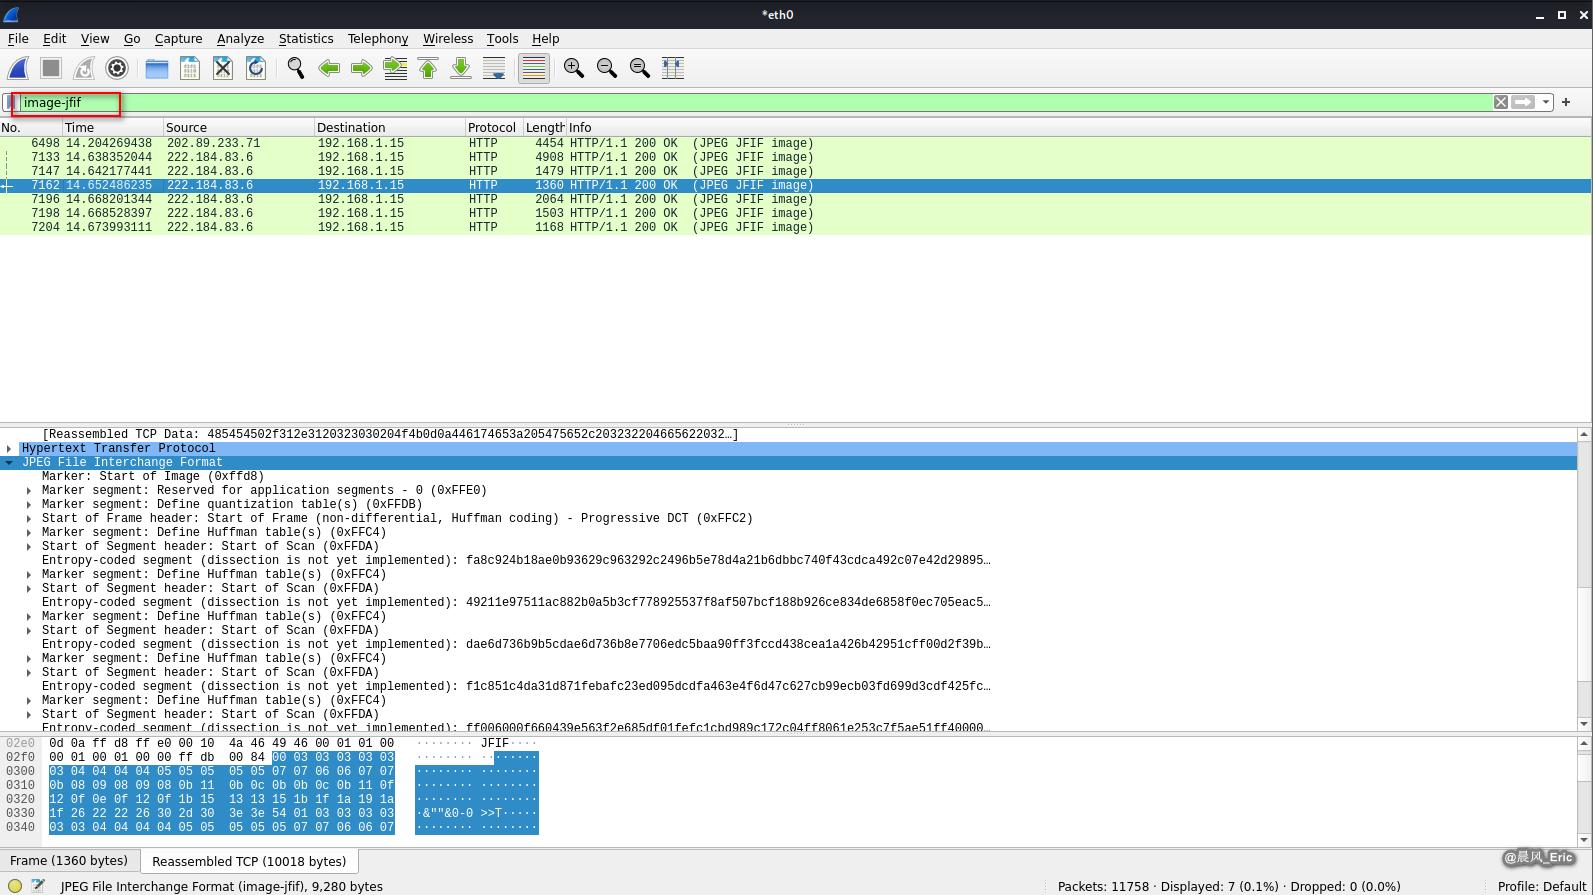Click hex dump pane scroll down arrow
The height and width of the screenshot is (895, 1593).
pos(1584,841)
